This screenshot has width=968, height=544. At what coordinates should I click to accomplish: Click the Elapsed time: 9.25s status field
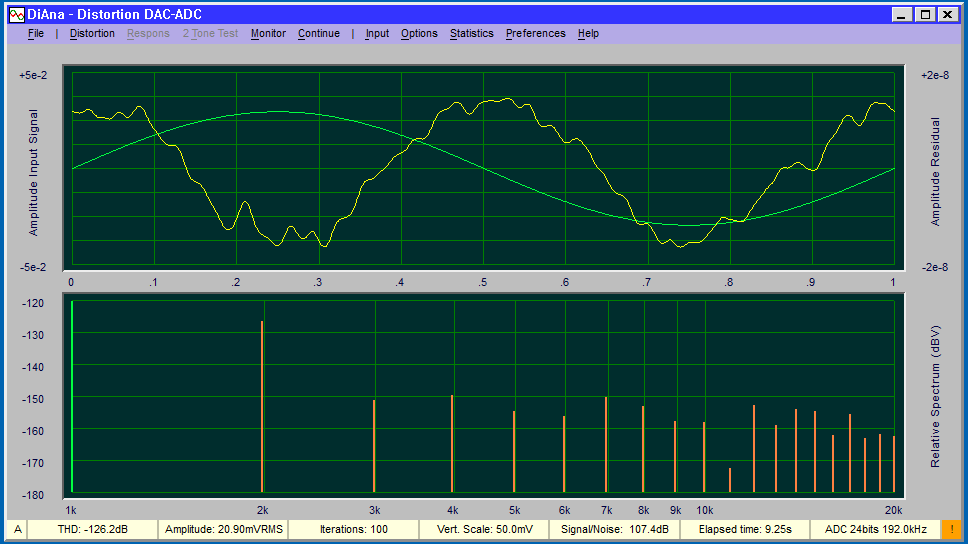point(745,529)
